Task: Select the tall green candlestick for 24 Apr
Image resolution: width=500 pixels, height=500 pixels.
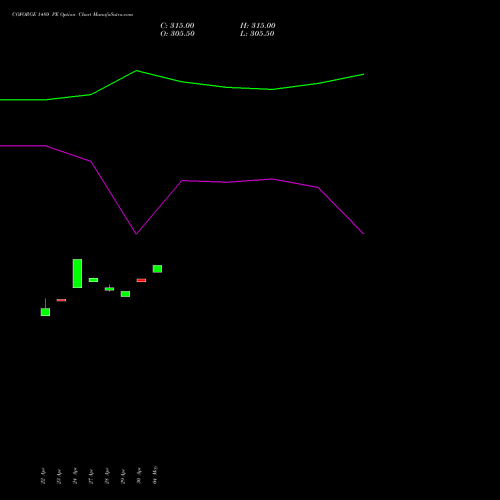Action: coord(77,273)
